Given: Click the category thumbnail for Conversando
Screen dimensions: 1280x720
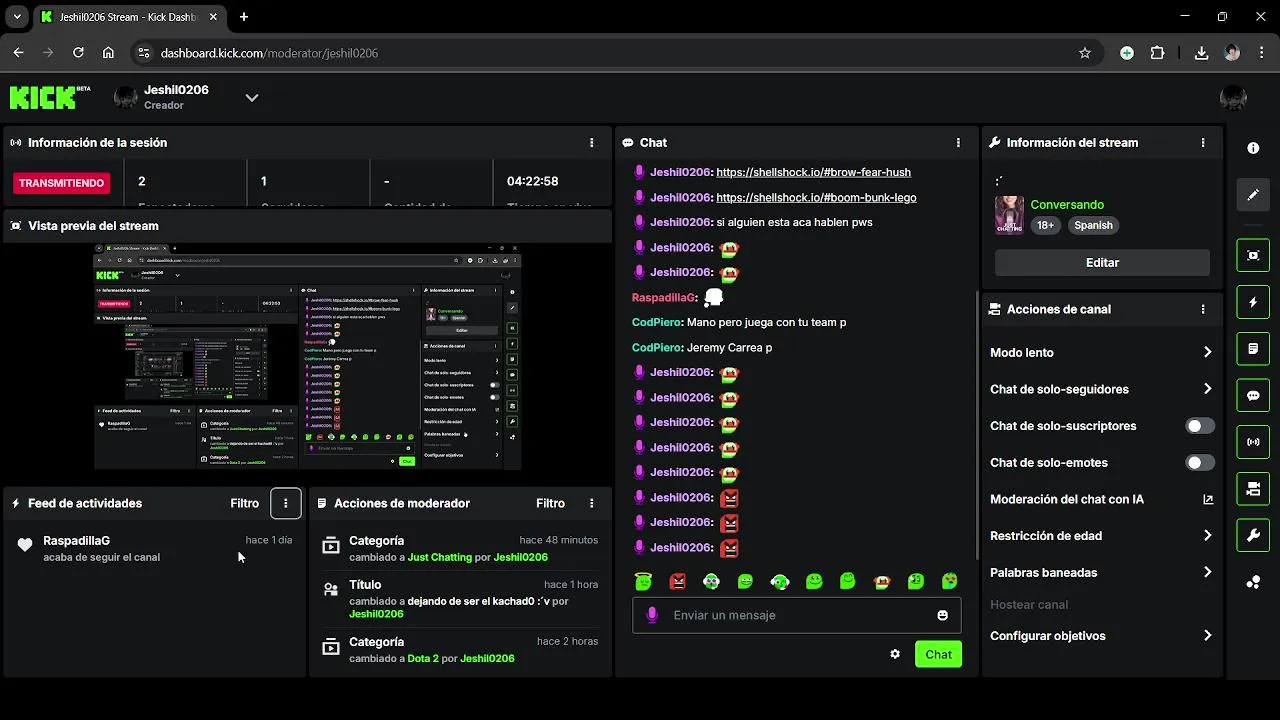Looking at the screenshot, I should click(1009, 215).
